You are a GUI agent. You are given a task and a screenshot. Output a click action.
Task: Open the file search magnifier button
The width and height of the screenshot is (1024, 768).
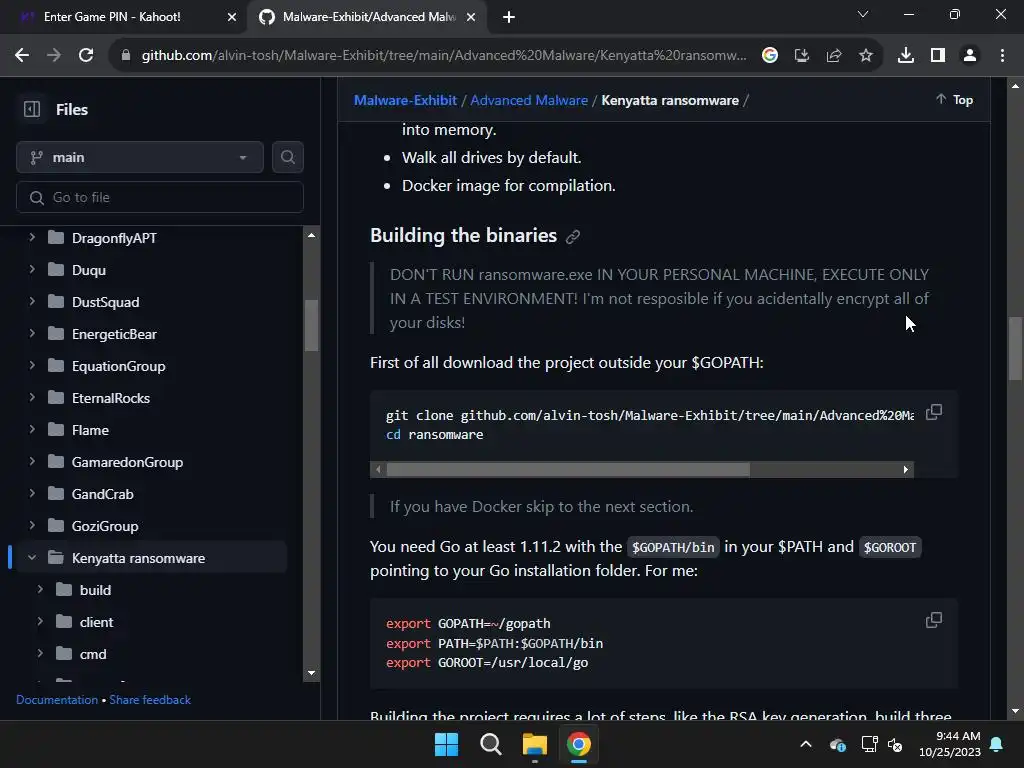[287, 157]
